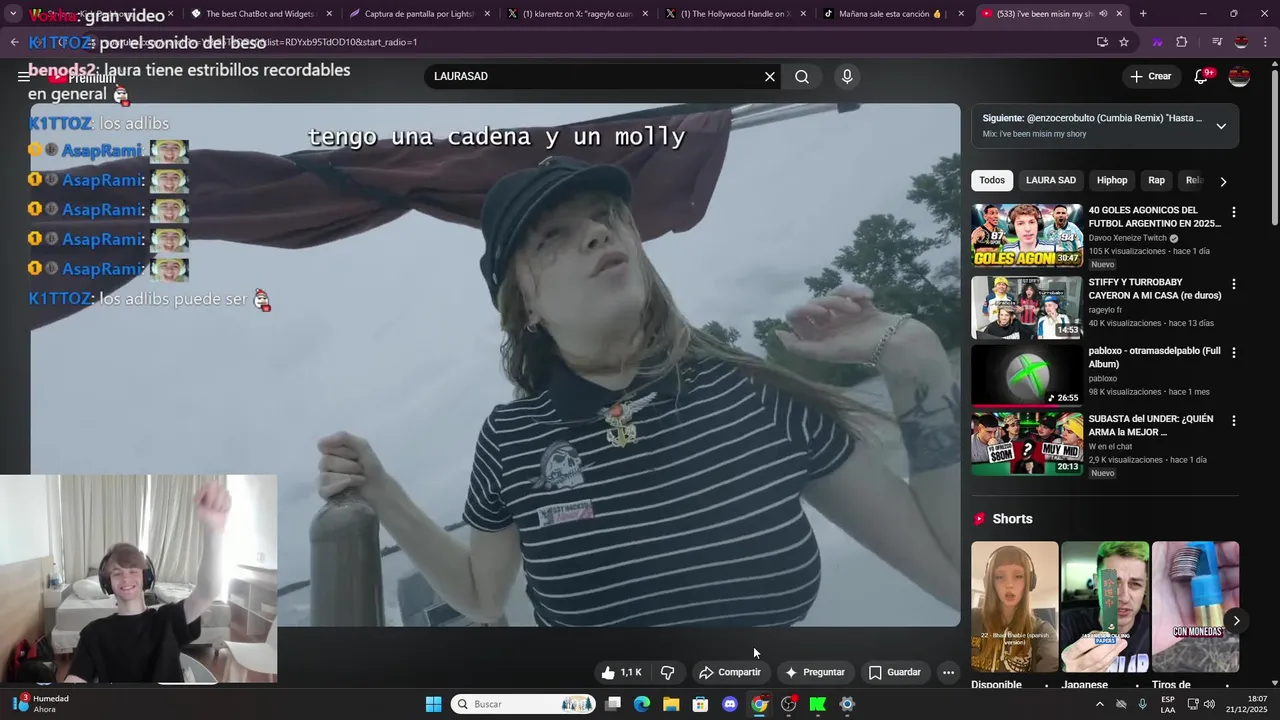Open the Crear menu
Image resolution: width=1280 pixels, height=720 pixels.
[1150, 77]
